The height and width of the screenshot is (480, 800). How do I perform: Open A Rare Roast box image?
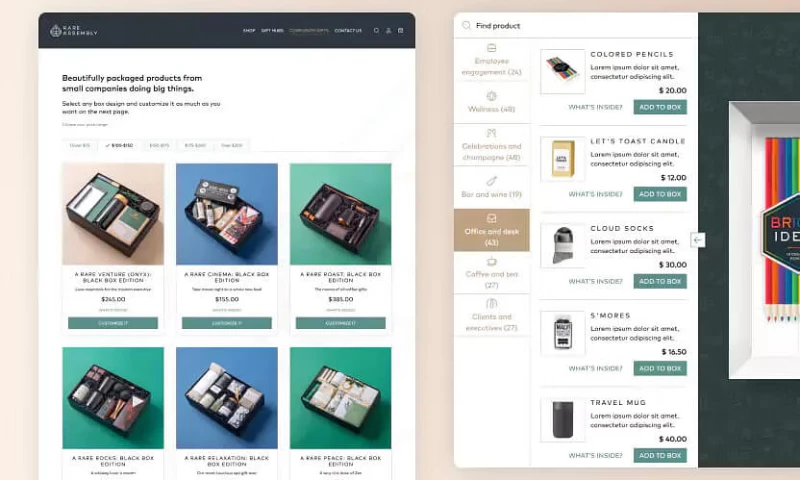coord(340,214)
